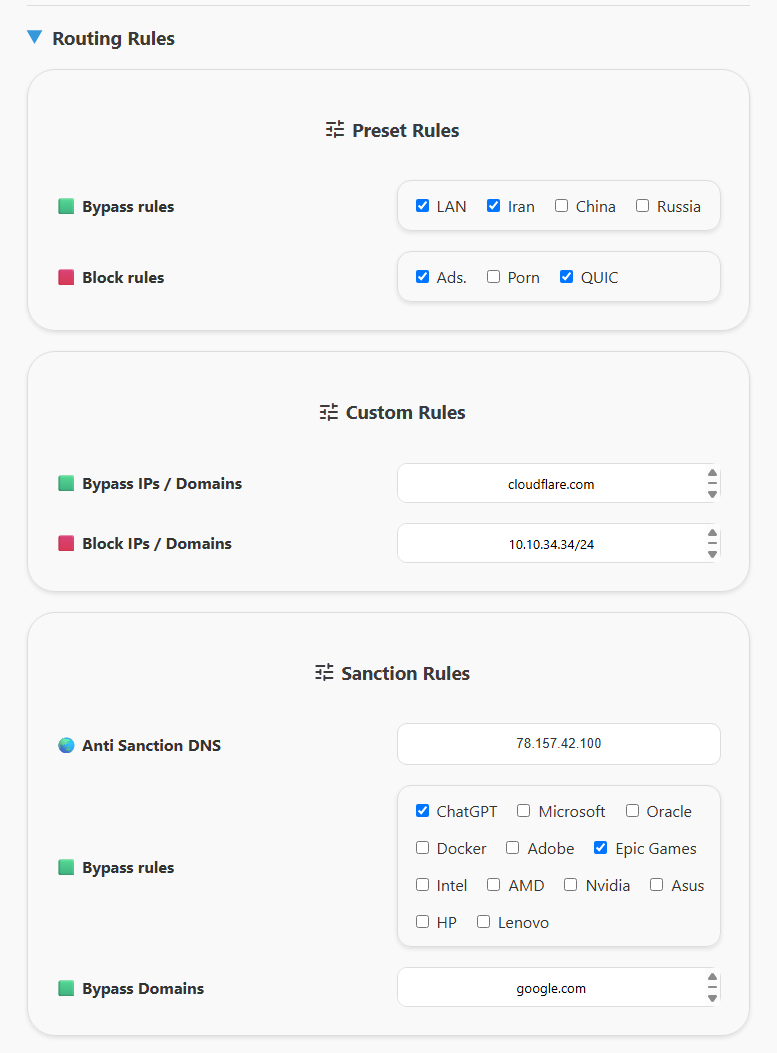Click the green icon beside Bypass IPs / Domains
The width and height of the screenshot is (777, 1053).
pyautogui.click(x=65, y=483)
